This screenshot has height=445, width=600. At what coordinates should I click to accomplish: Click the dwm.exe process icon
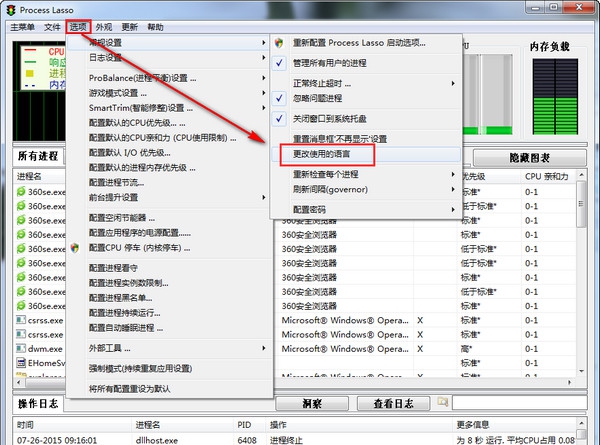pyautogui.click(x=21, y=348)
